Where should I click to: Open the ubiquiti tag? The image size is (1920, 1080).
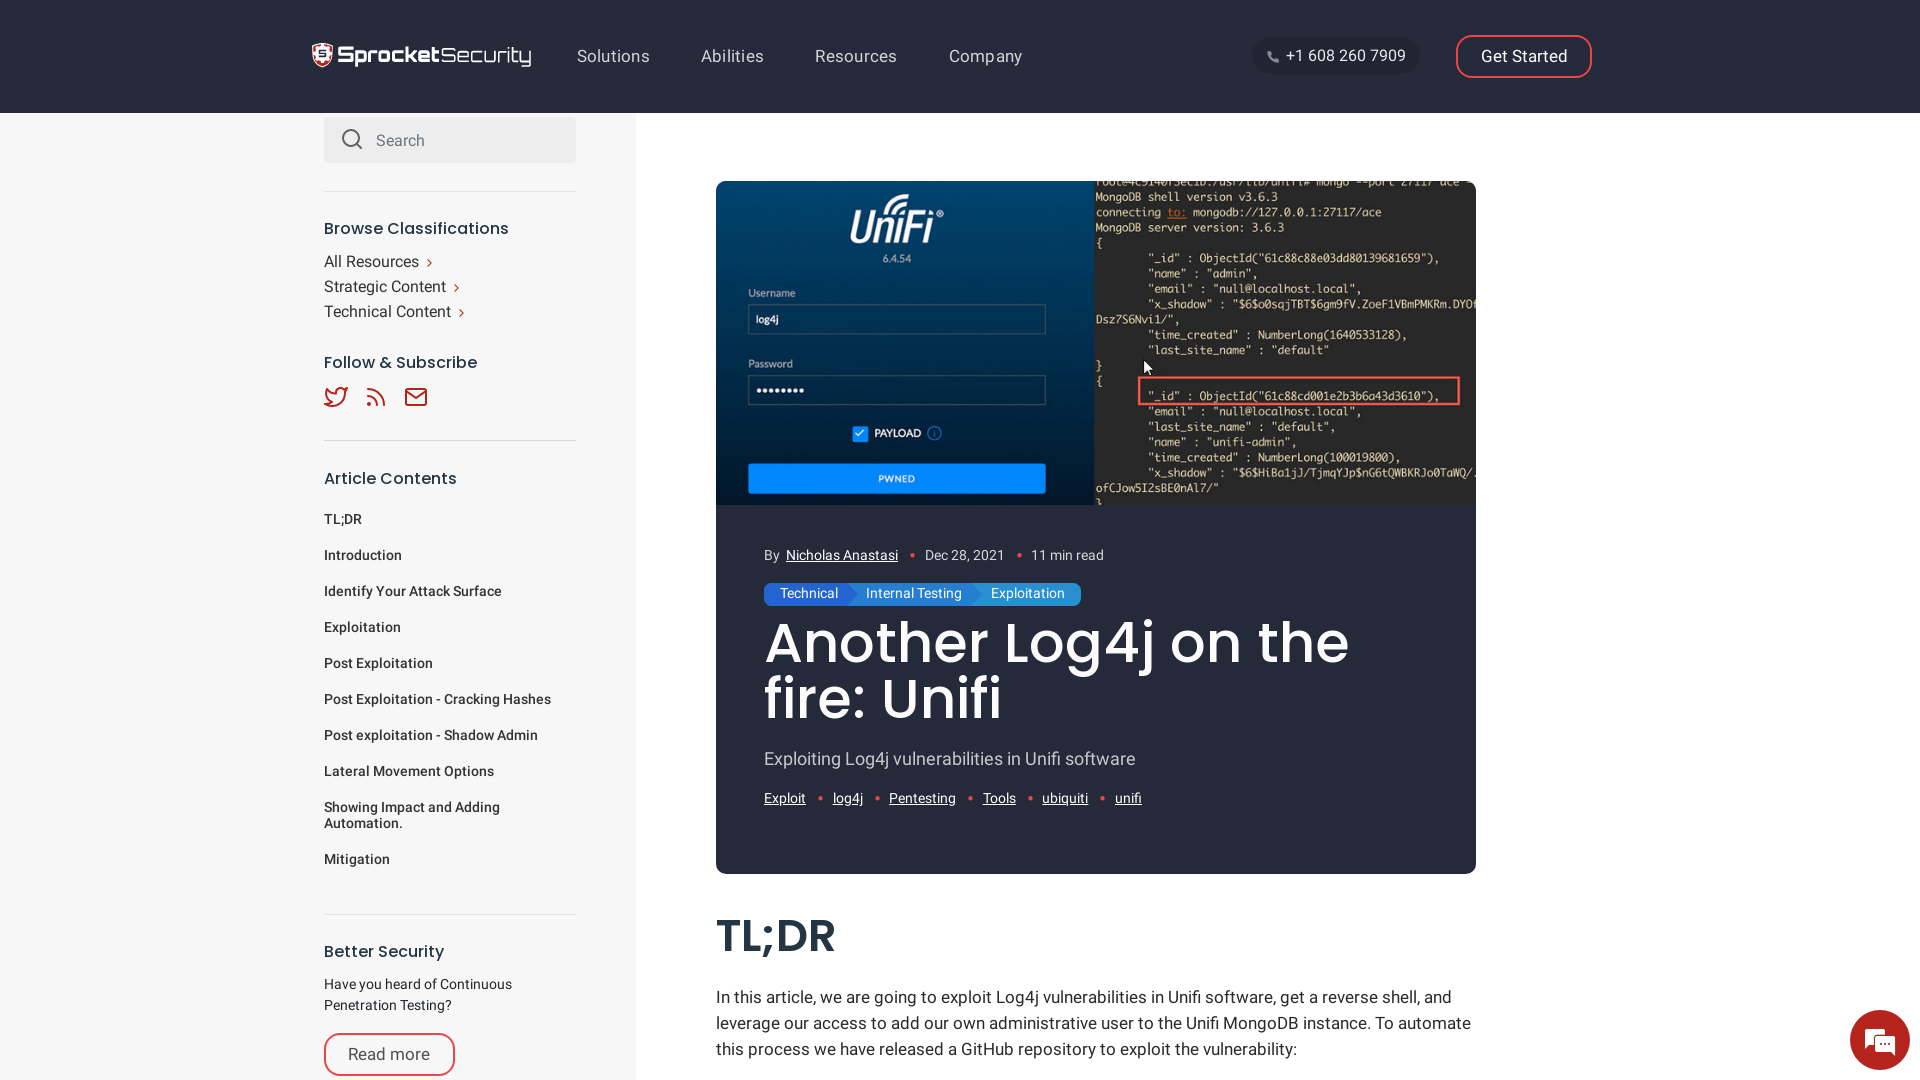point(1065,798)
